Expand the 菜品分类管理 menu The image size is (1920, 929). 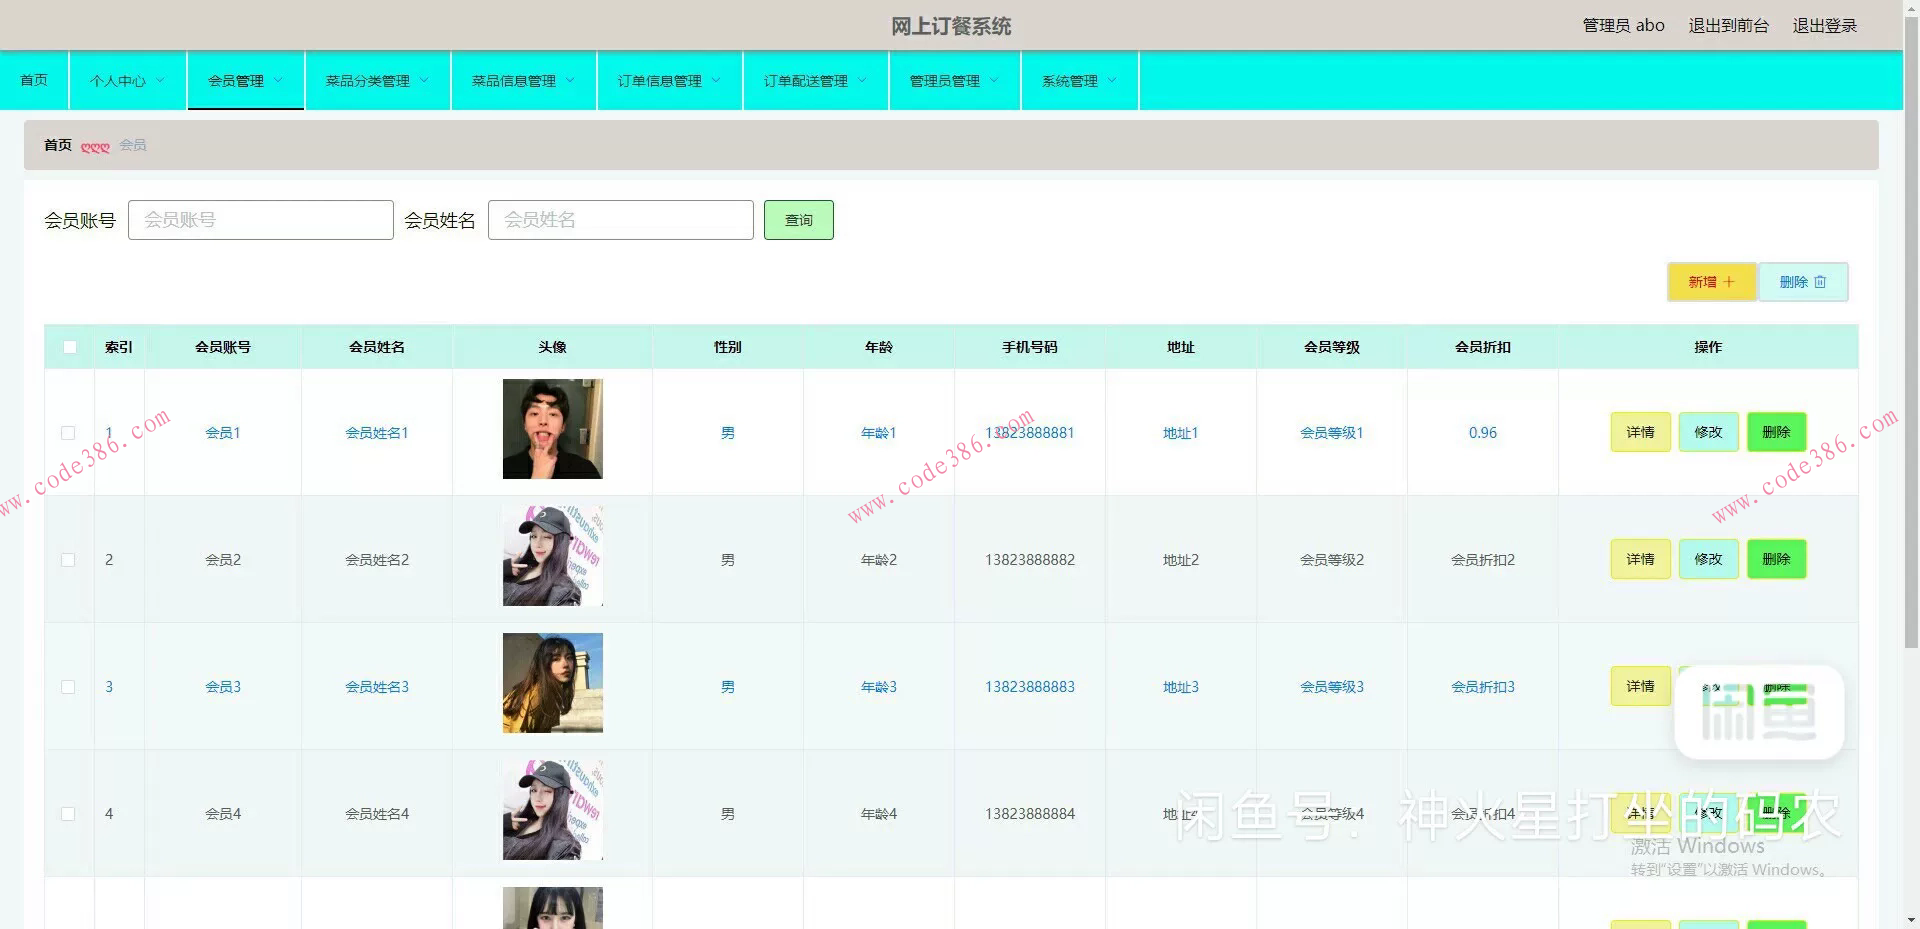377,81
